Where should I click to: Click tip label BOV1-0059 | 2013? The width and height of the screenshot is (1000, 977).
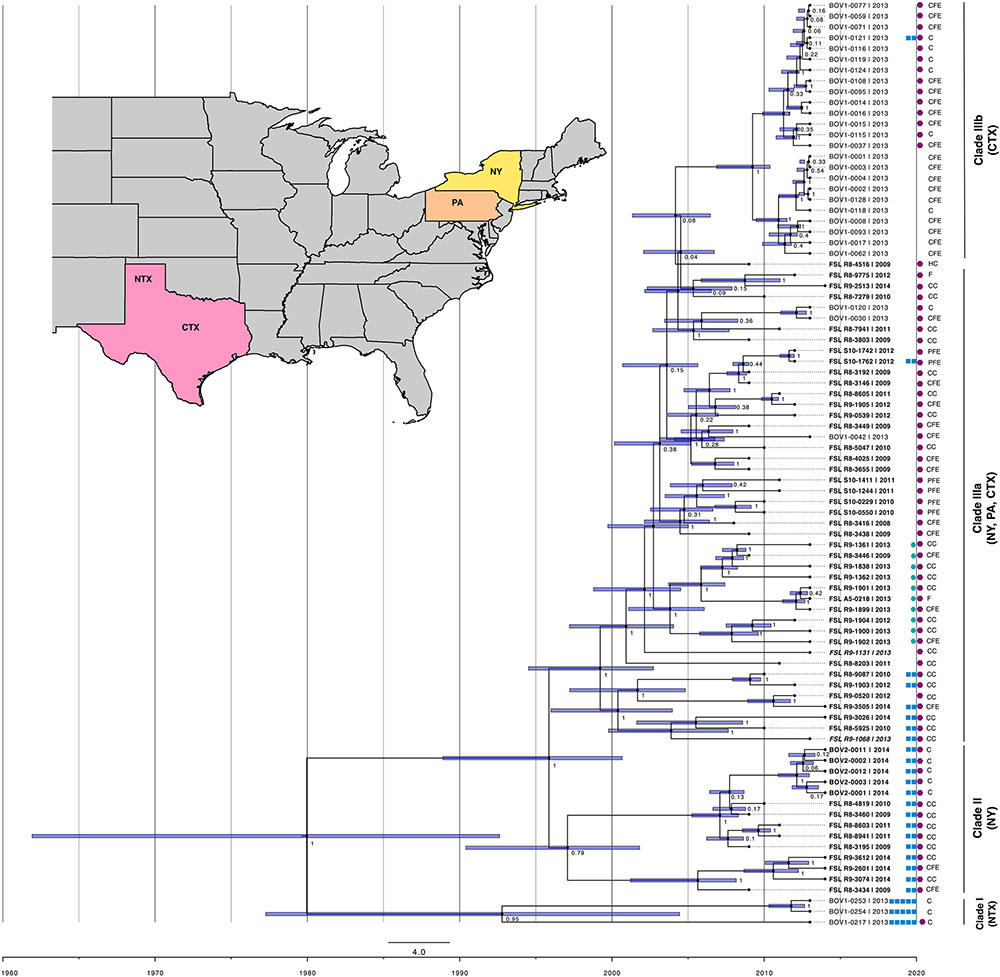(858, 17)
